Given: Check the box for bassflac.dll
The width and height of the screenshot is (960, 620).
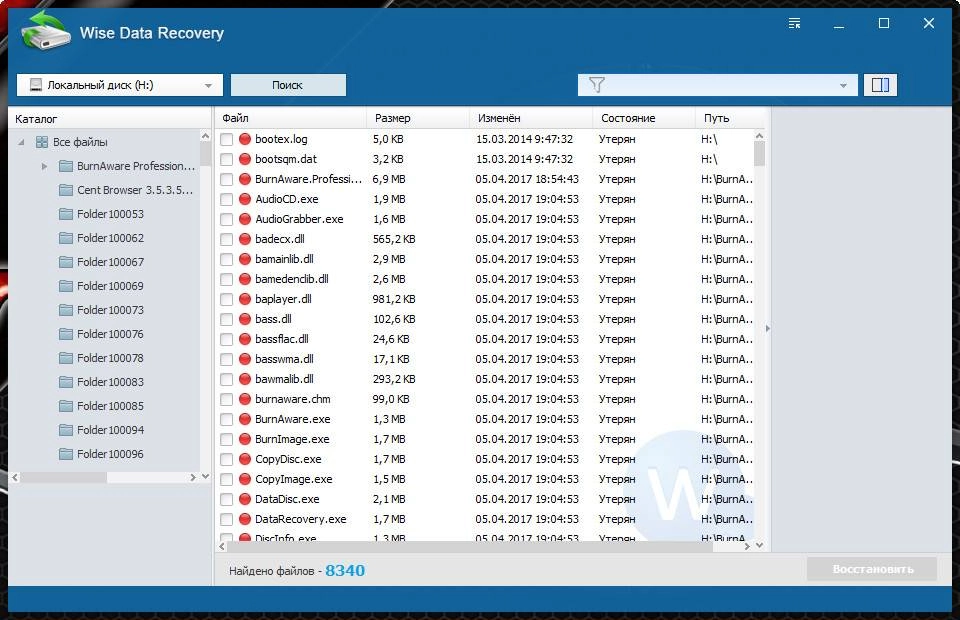Looking at the screenshot, I should [227, 339].
